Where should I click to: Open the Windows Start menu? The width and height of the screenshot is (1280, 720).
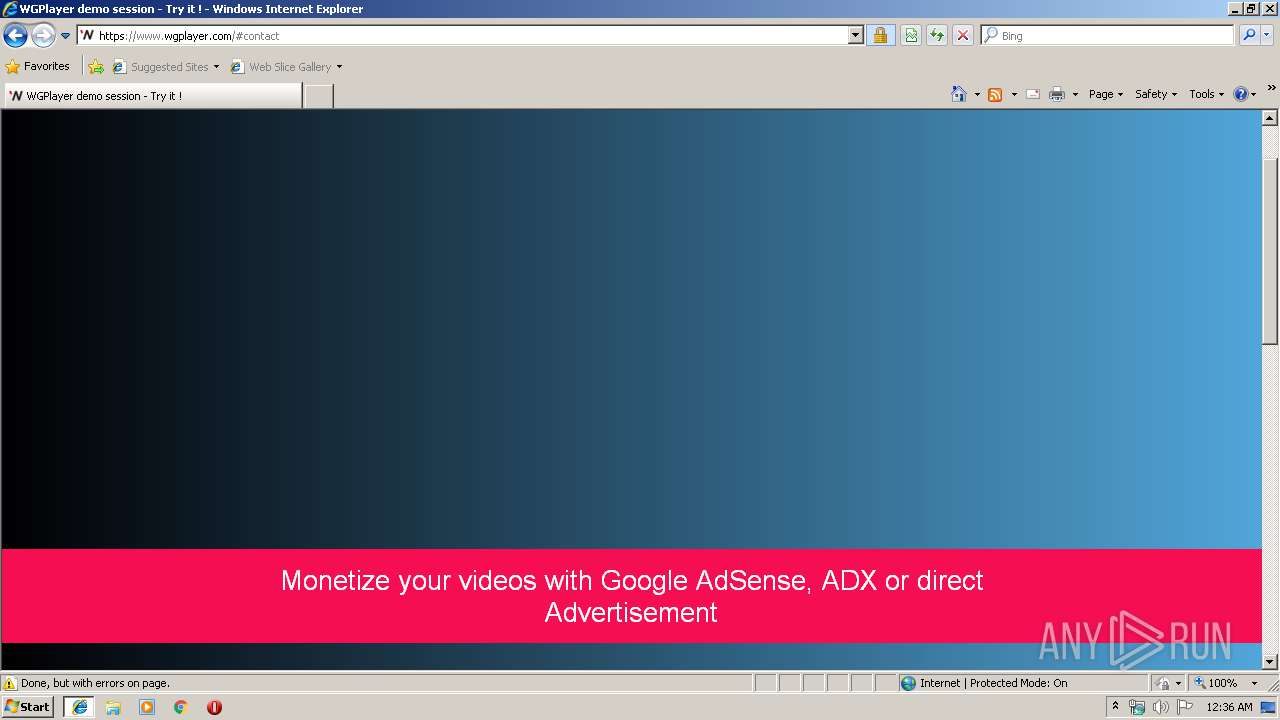tap(27, 706)
